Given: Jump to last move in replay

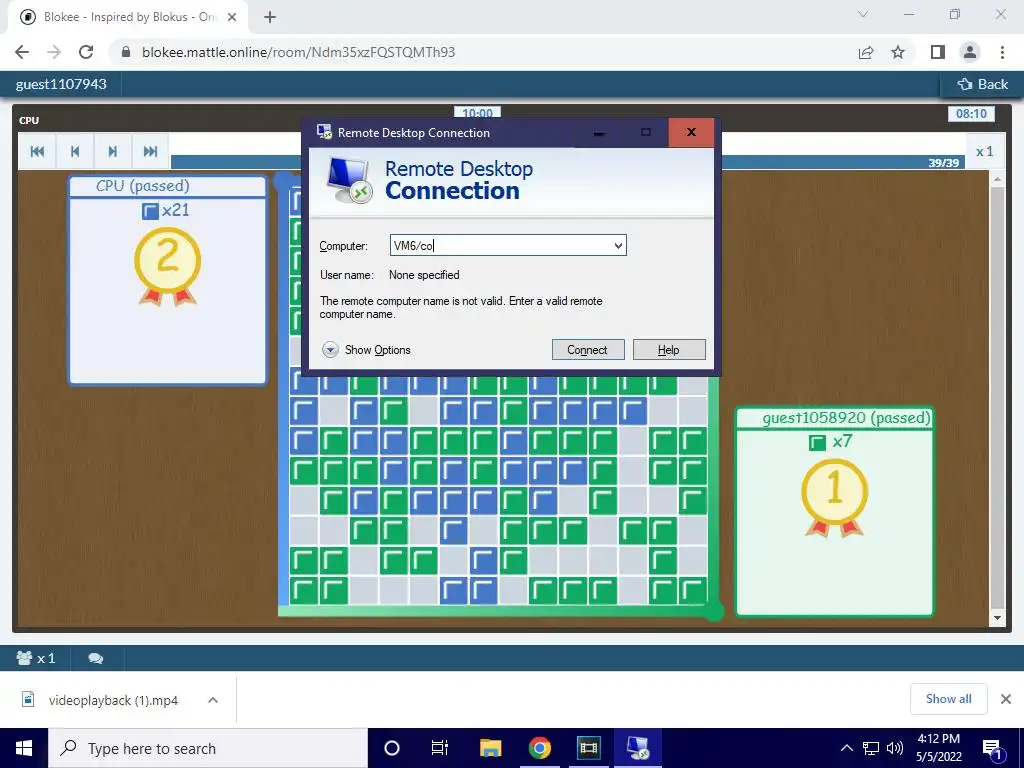Looking at the screenshot, I should point(150,152).
